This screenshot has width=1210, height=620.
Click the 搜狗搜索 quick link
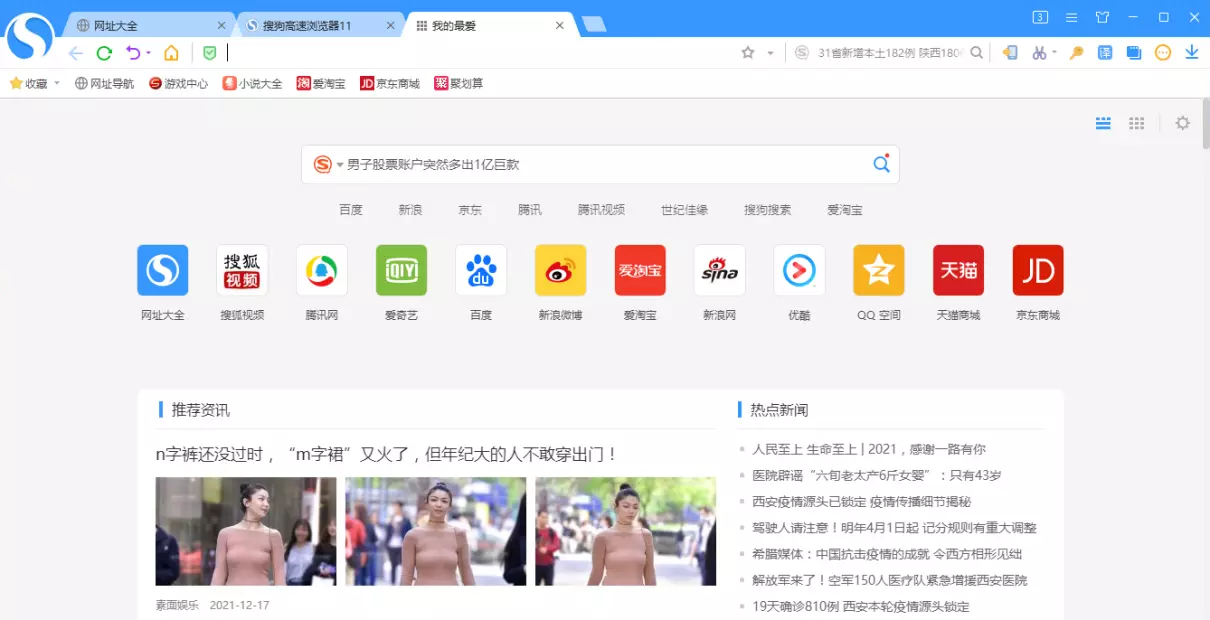pyautogui.click(x=767, y=210)
